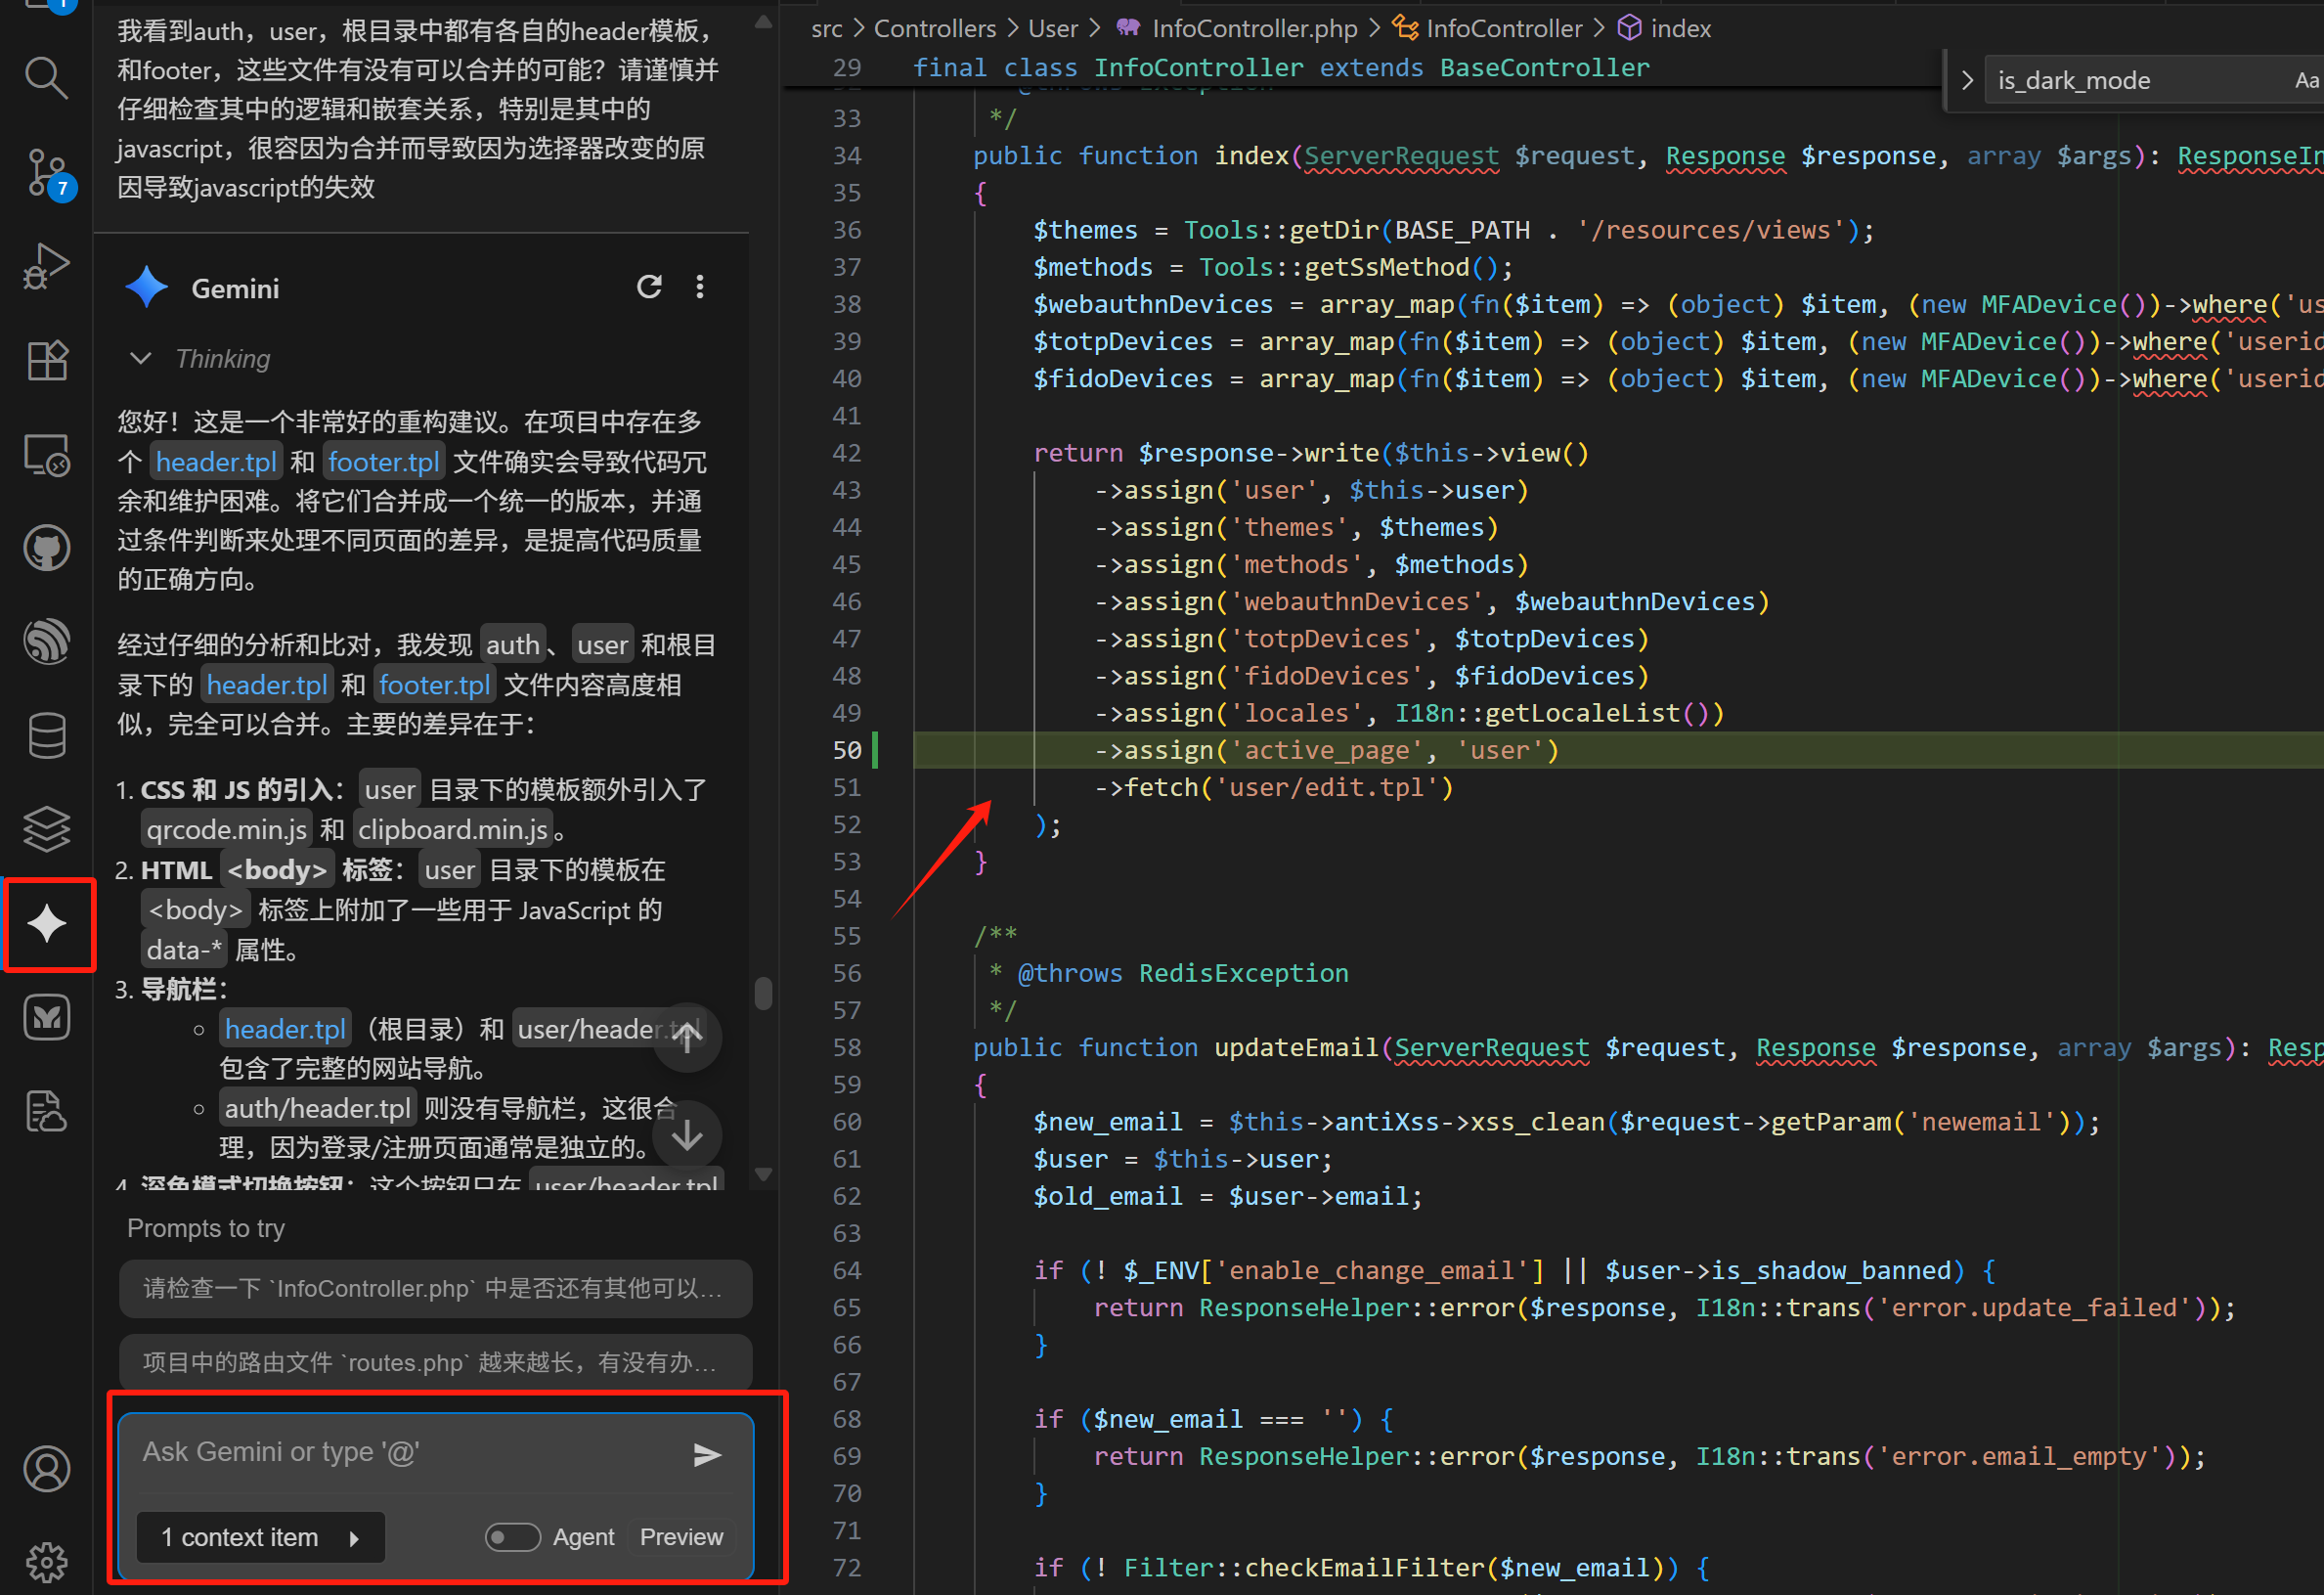Click the routes.php suggested prompt
The width and height of the screenshot is (2324, 1595).
(434, 1362)
